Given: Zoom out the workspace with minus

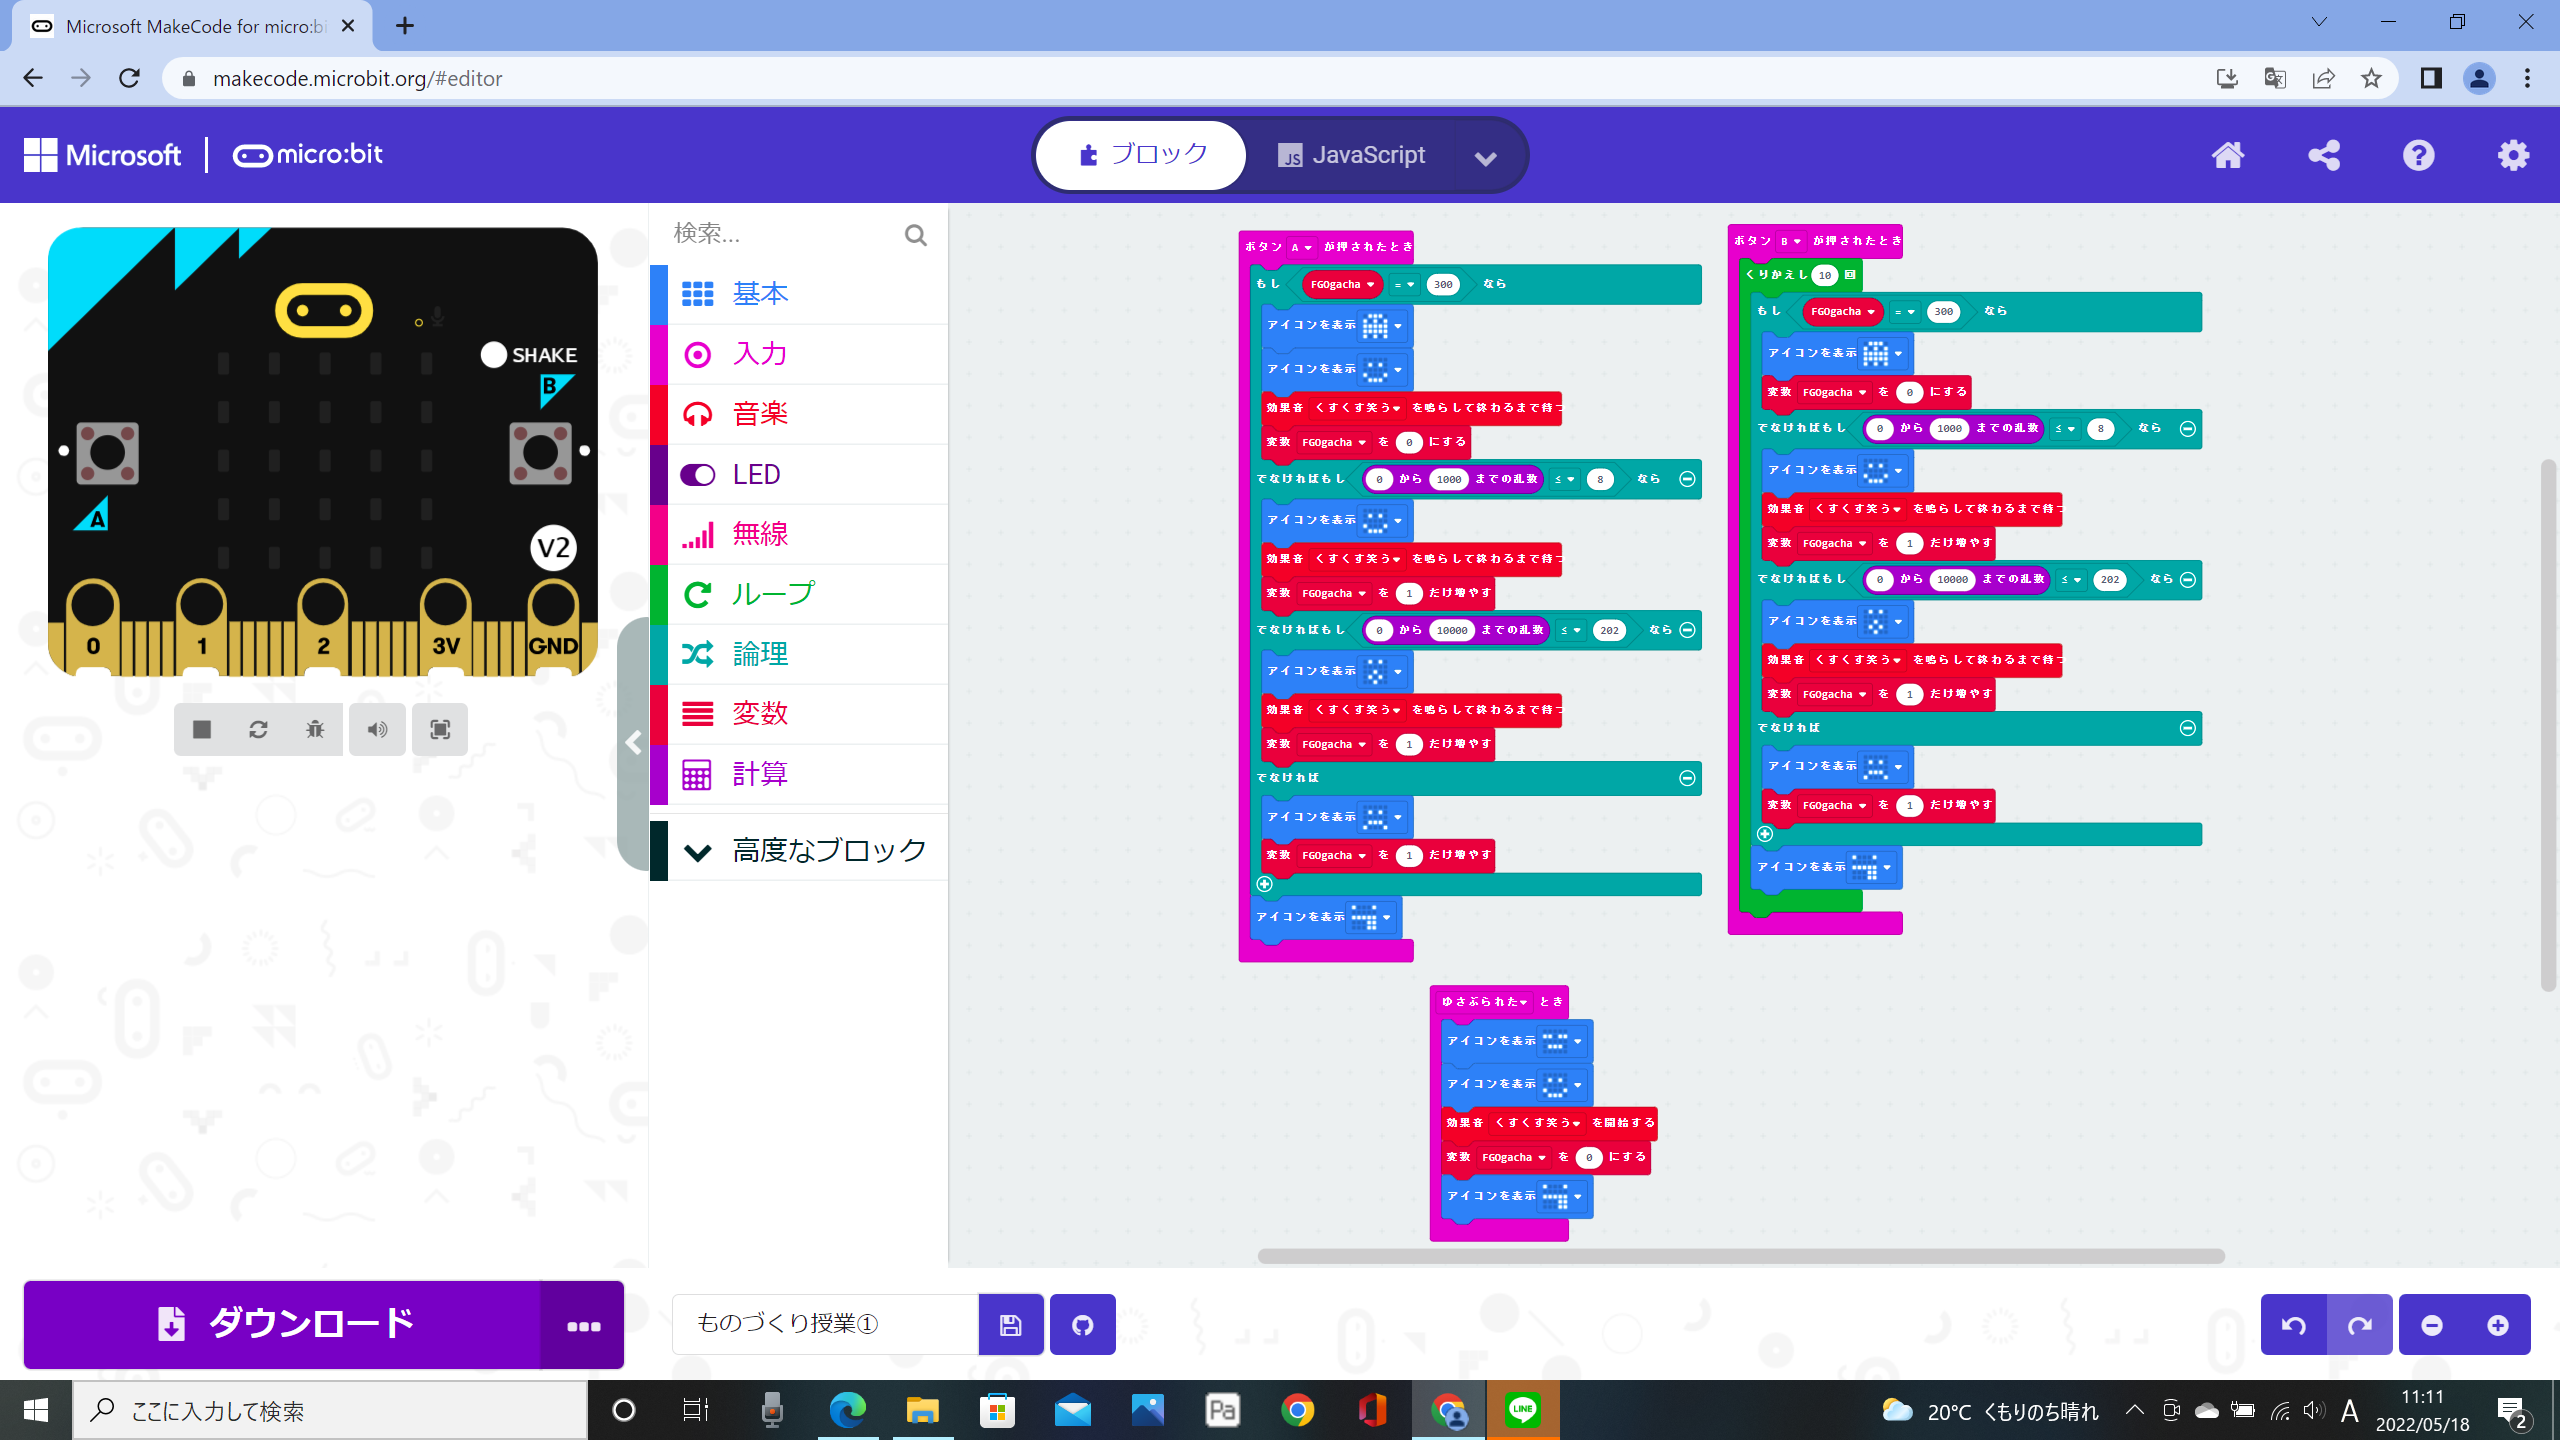Looking at the screenshot, I should (x=2432, y=1325).
